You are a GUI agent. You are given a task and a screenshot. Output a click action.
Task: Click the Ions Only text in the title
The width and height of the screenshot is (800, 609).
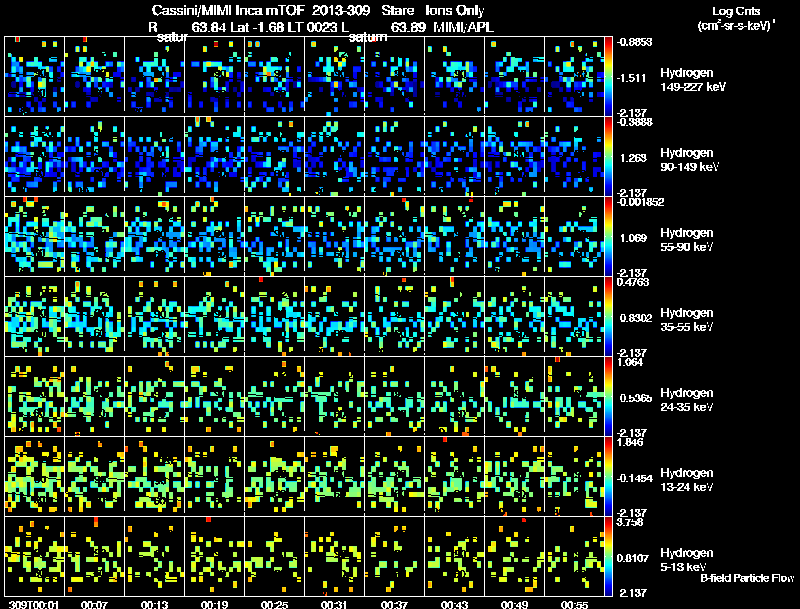click(x=455, y=11)
